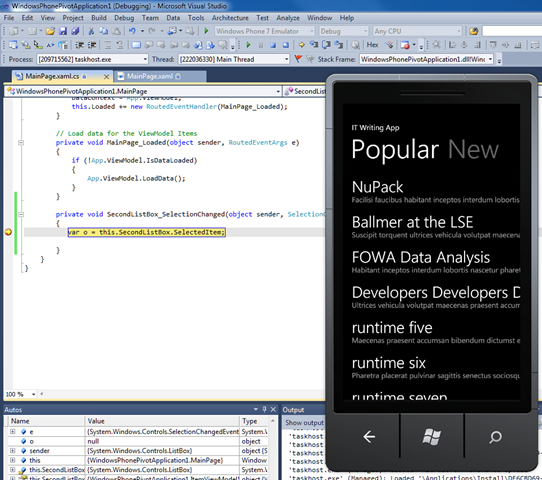Click the Toggle Bookmark icon

click(136, 45)
